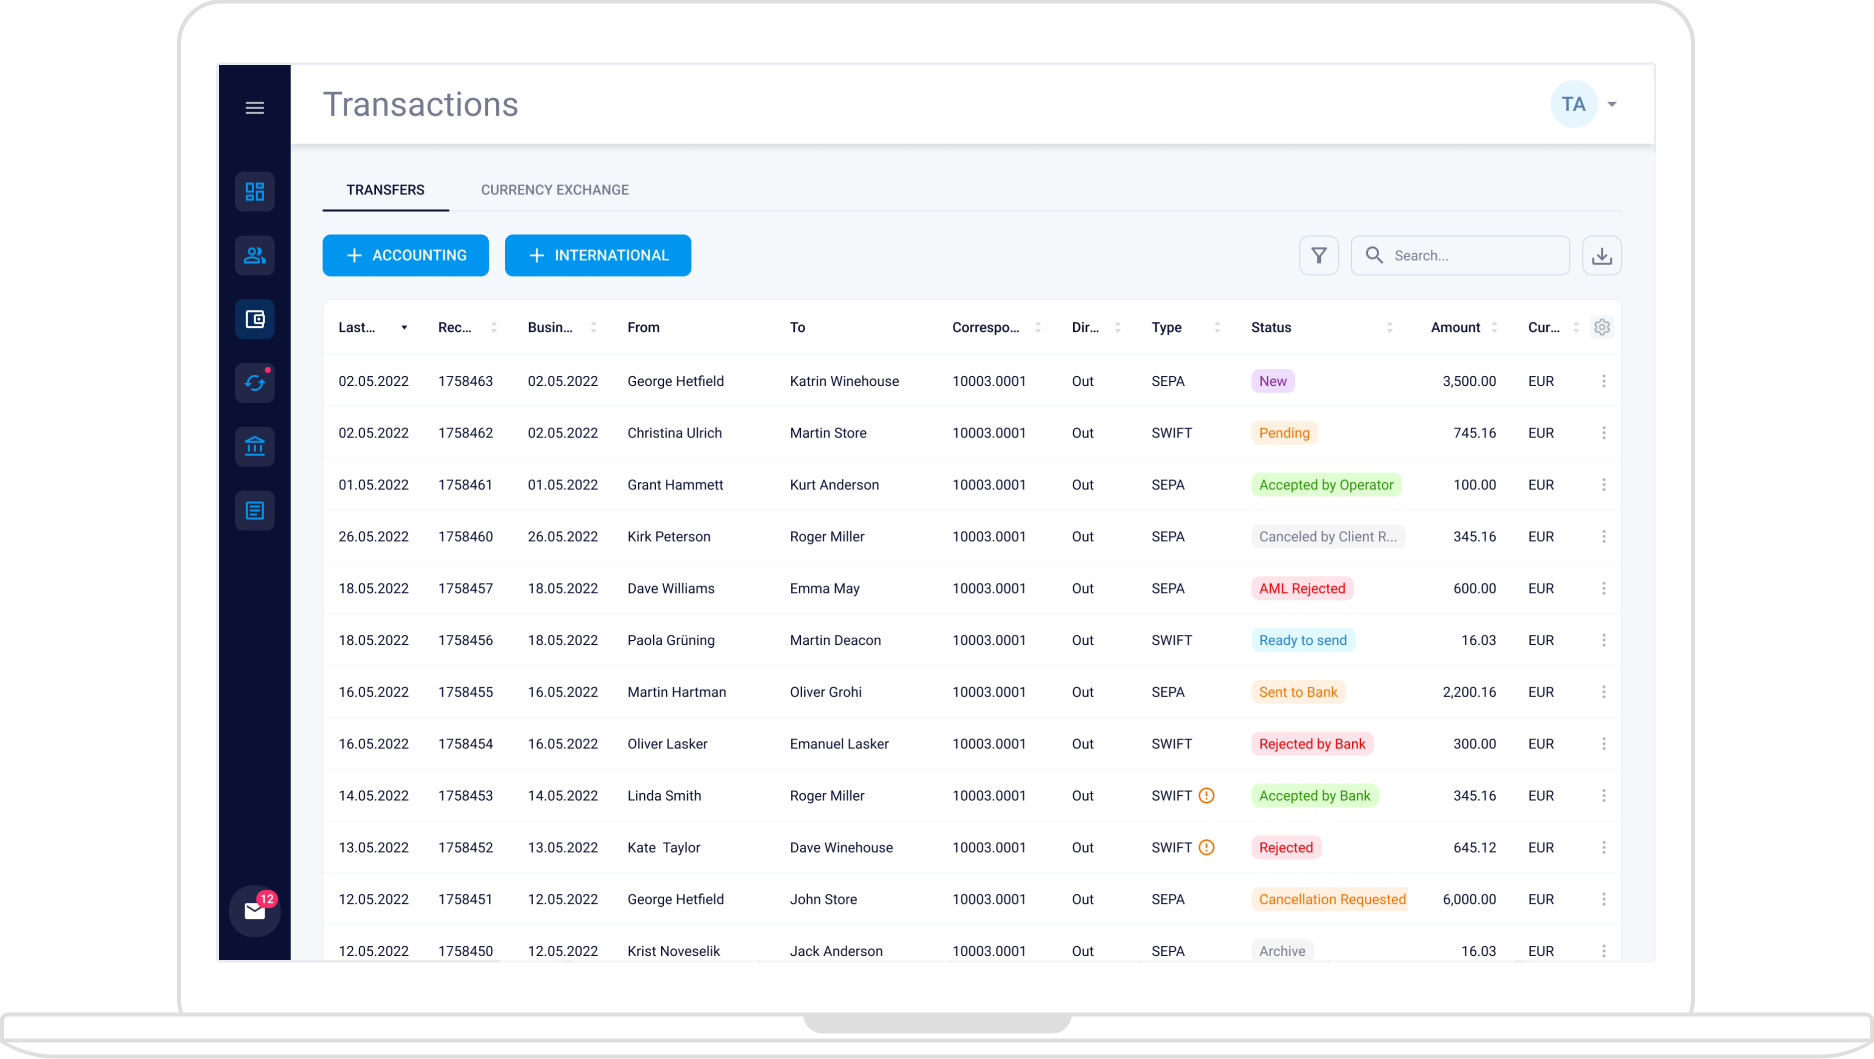Click the filter icon above the table
This screenshot has height=1059, width=1874.
(1319, 255)
